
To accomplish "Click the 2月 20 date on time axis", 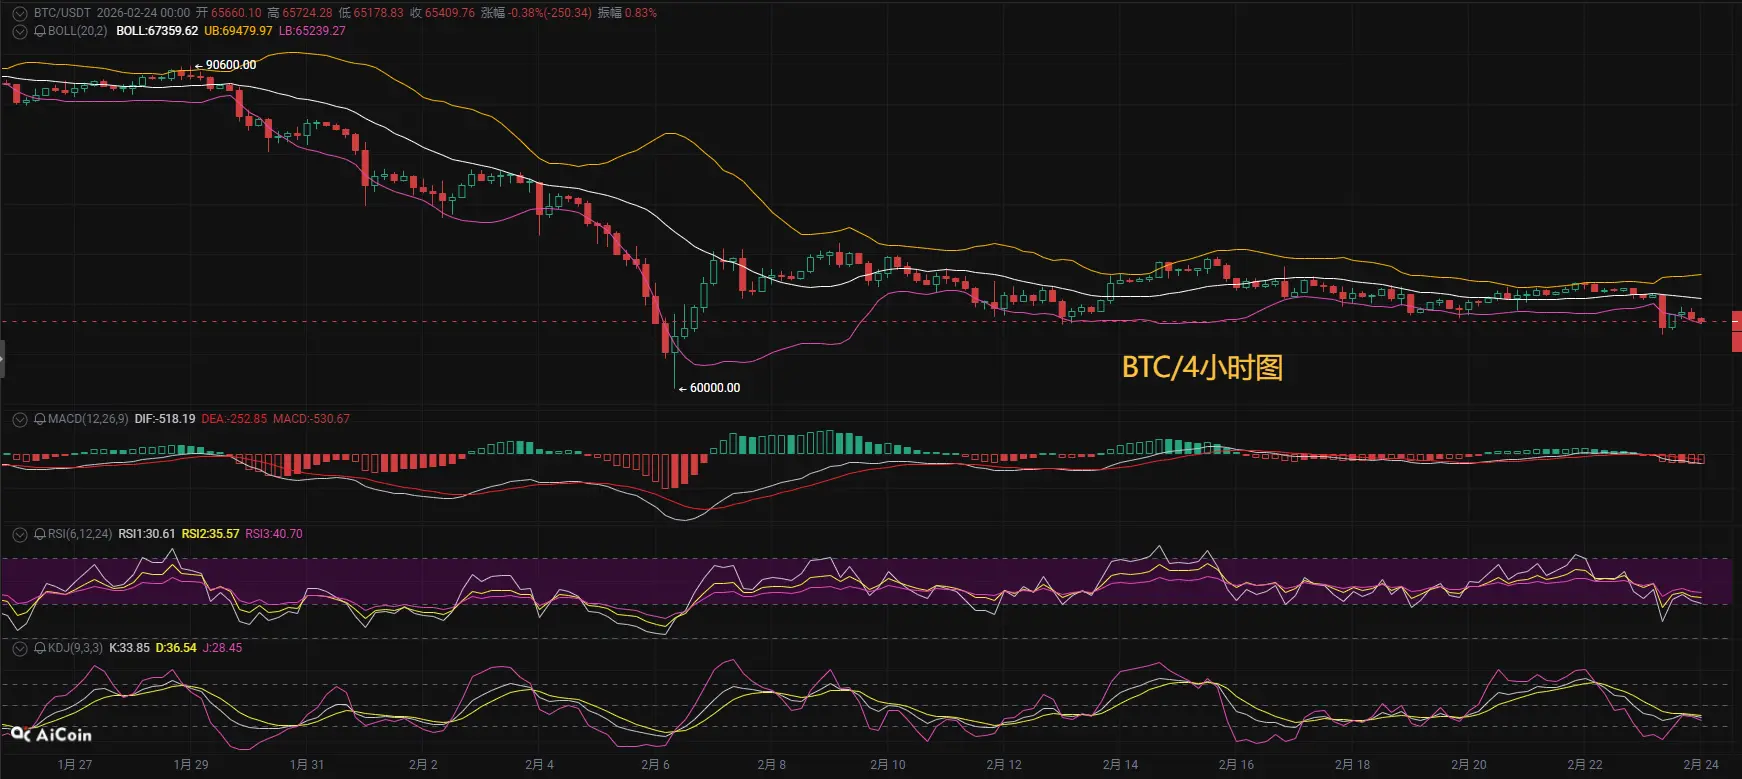I will tap(1469, 765).
